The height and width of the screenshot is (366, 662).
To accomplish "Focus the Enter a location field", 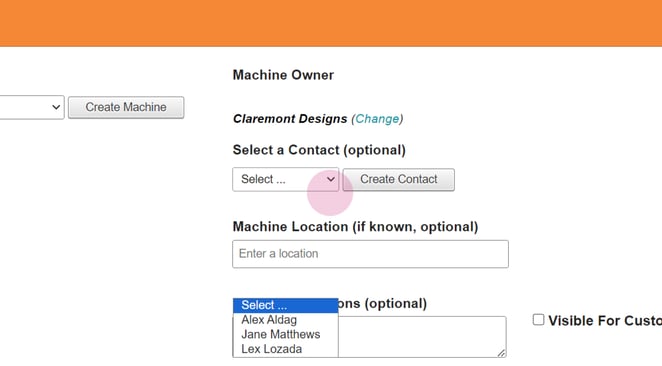I will click(370, 254).
